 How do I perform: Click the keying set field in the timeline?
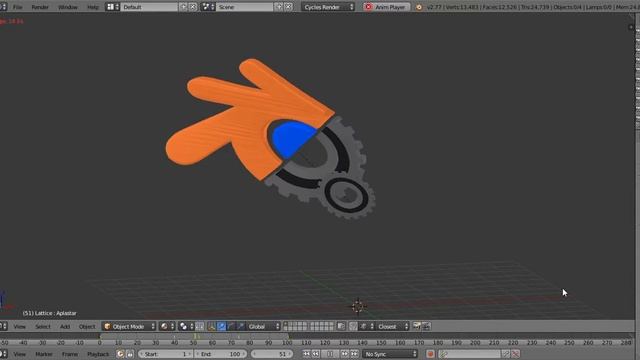tap(470, 354)
